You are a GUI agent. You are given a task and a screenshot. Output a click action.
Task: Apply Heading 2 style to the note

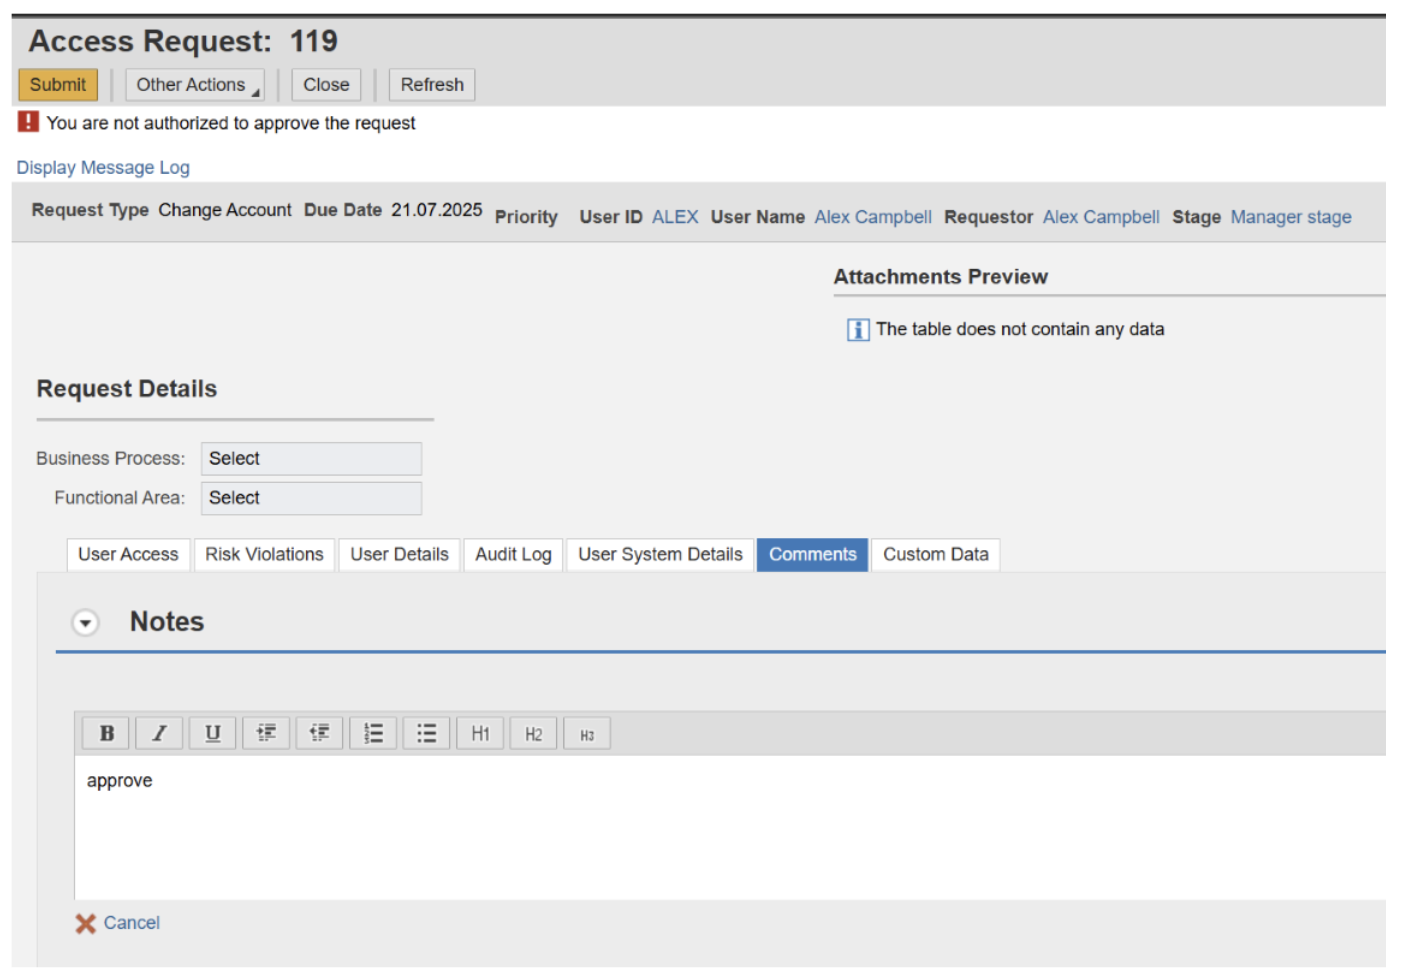point(533,732)
